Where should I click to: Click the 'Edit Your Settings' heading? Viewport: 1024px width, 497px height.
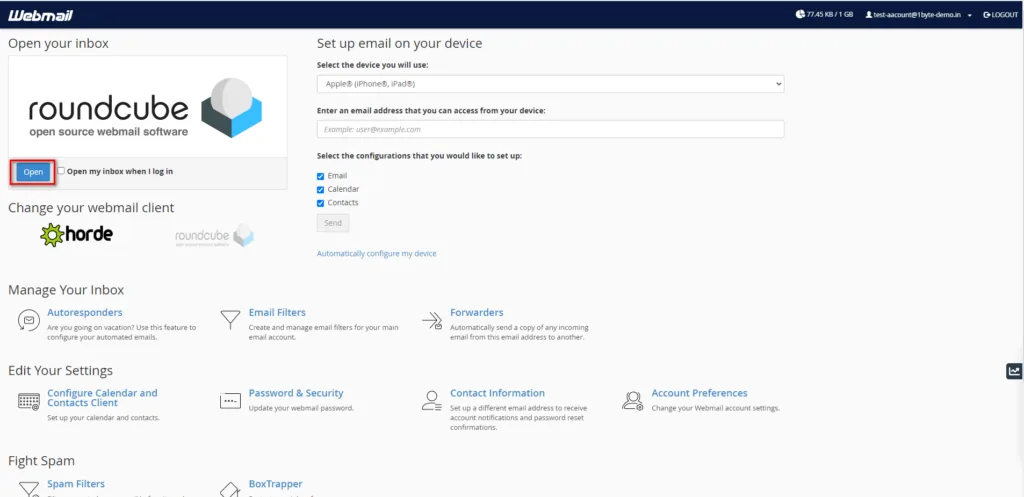pos(61,371)
